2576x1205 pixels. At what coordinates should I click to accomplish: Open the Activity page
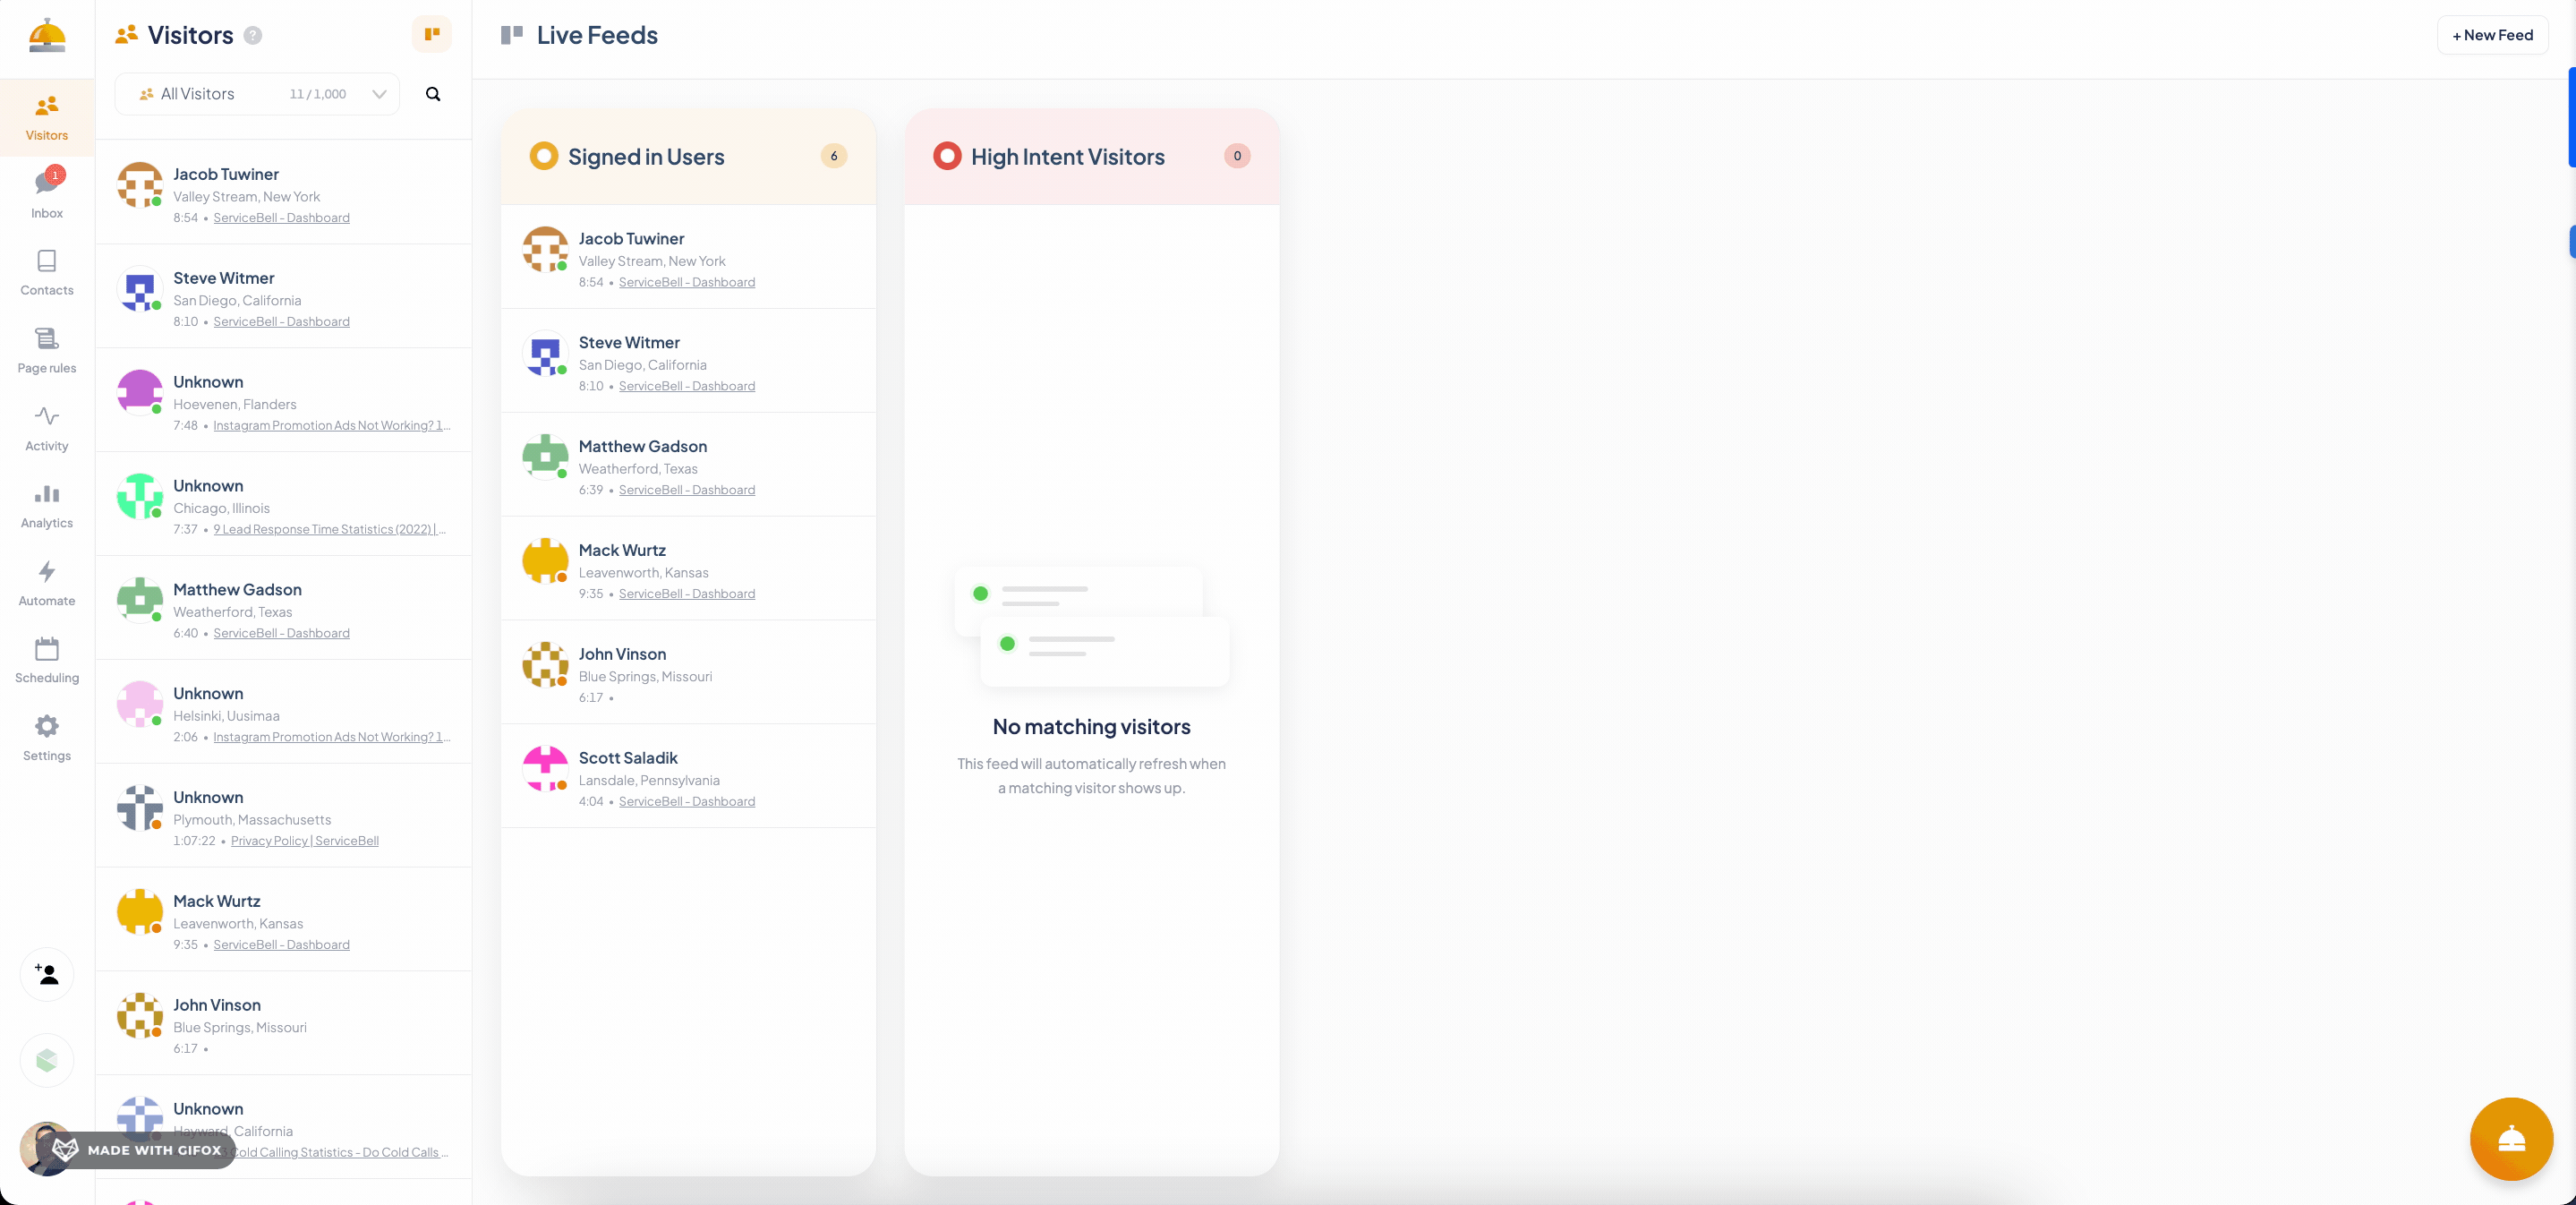[x=47, y=428]
